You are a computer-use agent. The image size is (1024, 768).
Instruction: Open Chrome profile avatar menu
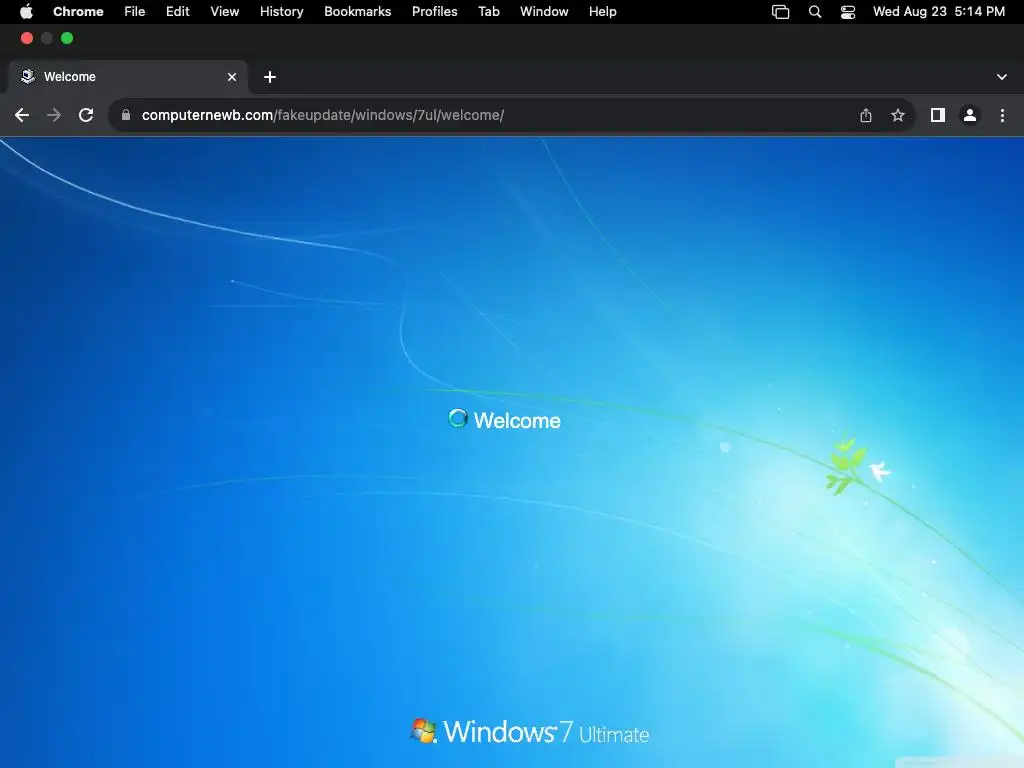tap(970, 116)
